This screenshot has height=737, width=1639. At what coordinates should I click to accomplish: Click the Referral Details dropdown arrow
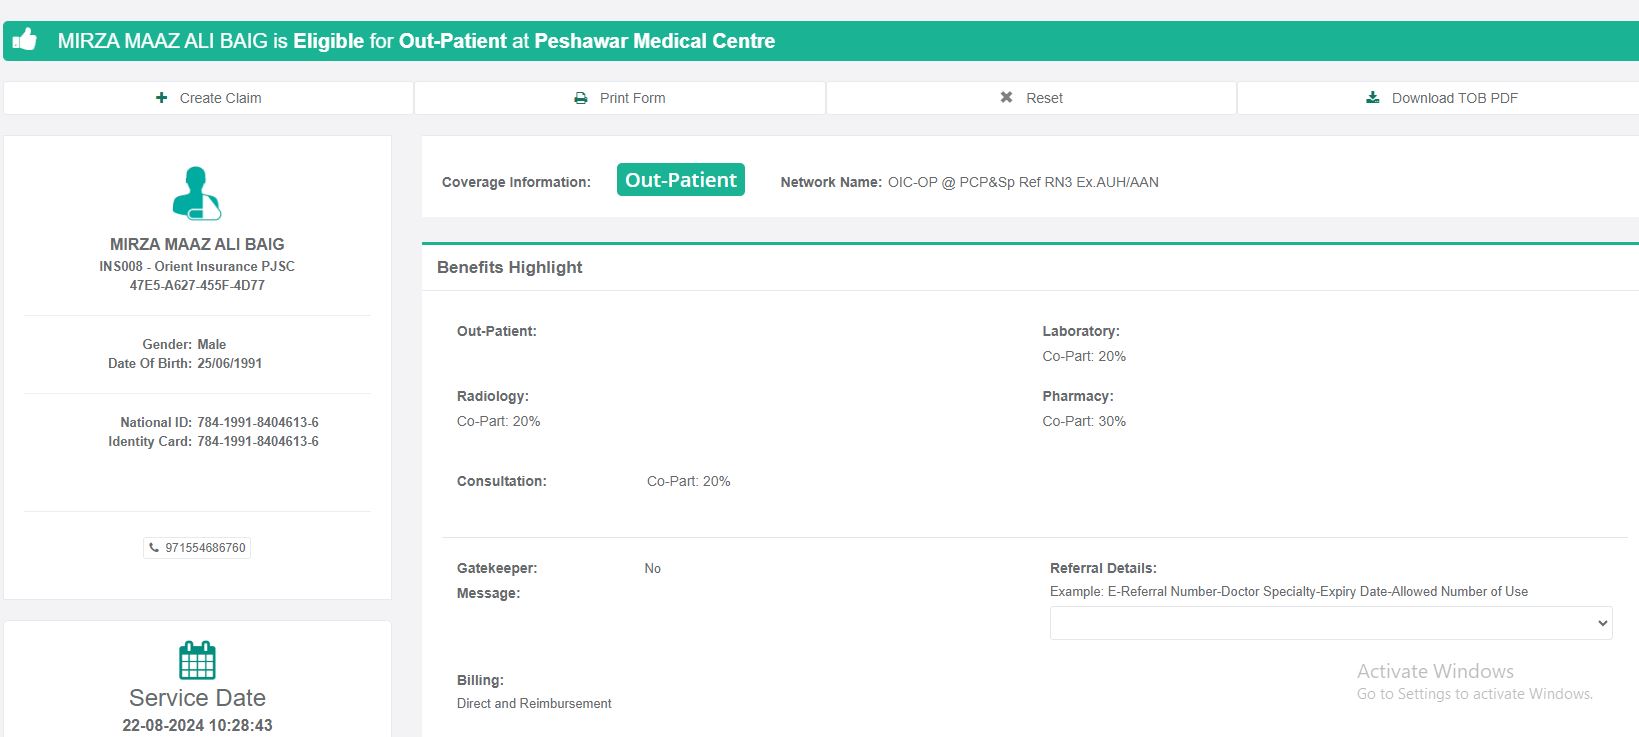tap(1602, 623)
